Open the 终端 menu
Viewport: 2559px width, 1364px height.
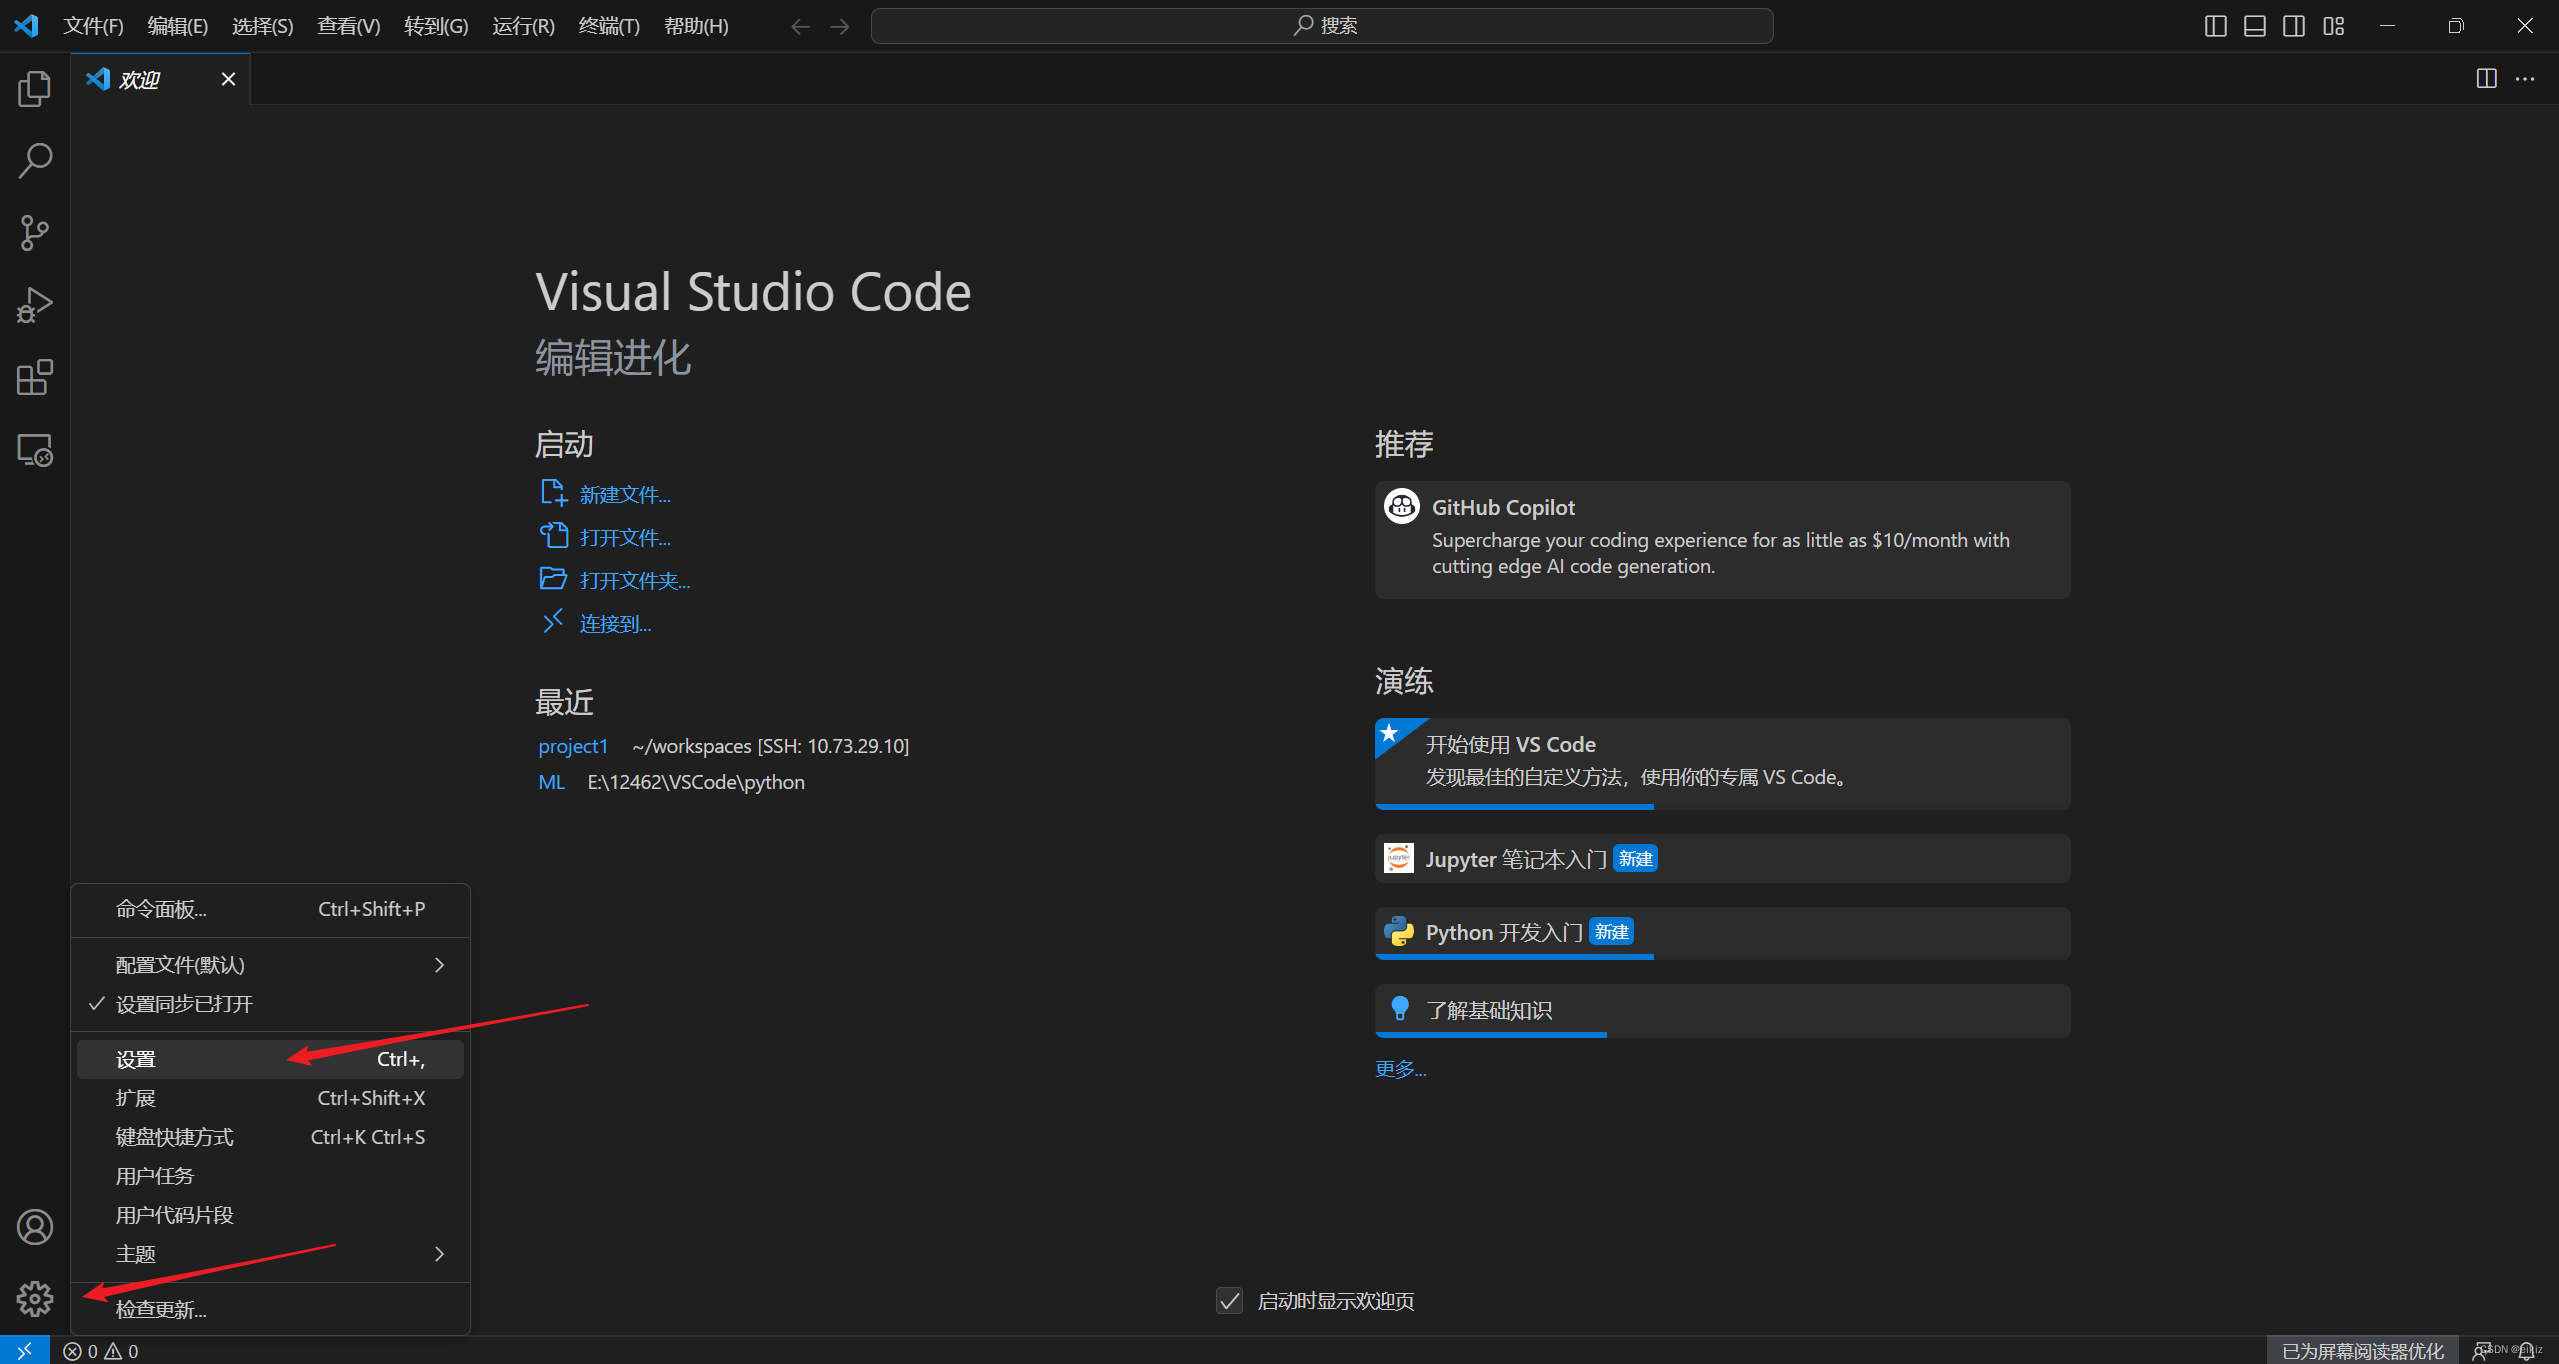(x=608, y=25)
